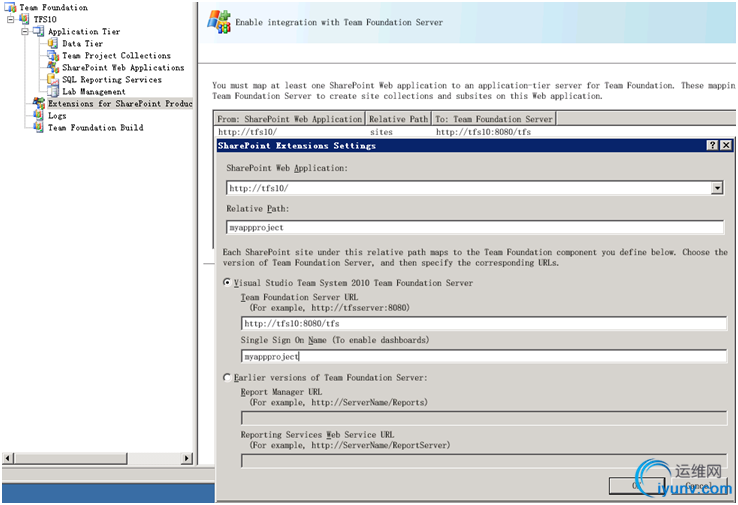Viewport: 738px width, 505px height.
Task: Click the TFS10 server icon
Action: [24, 19]
